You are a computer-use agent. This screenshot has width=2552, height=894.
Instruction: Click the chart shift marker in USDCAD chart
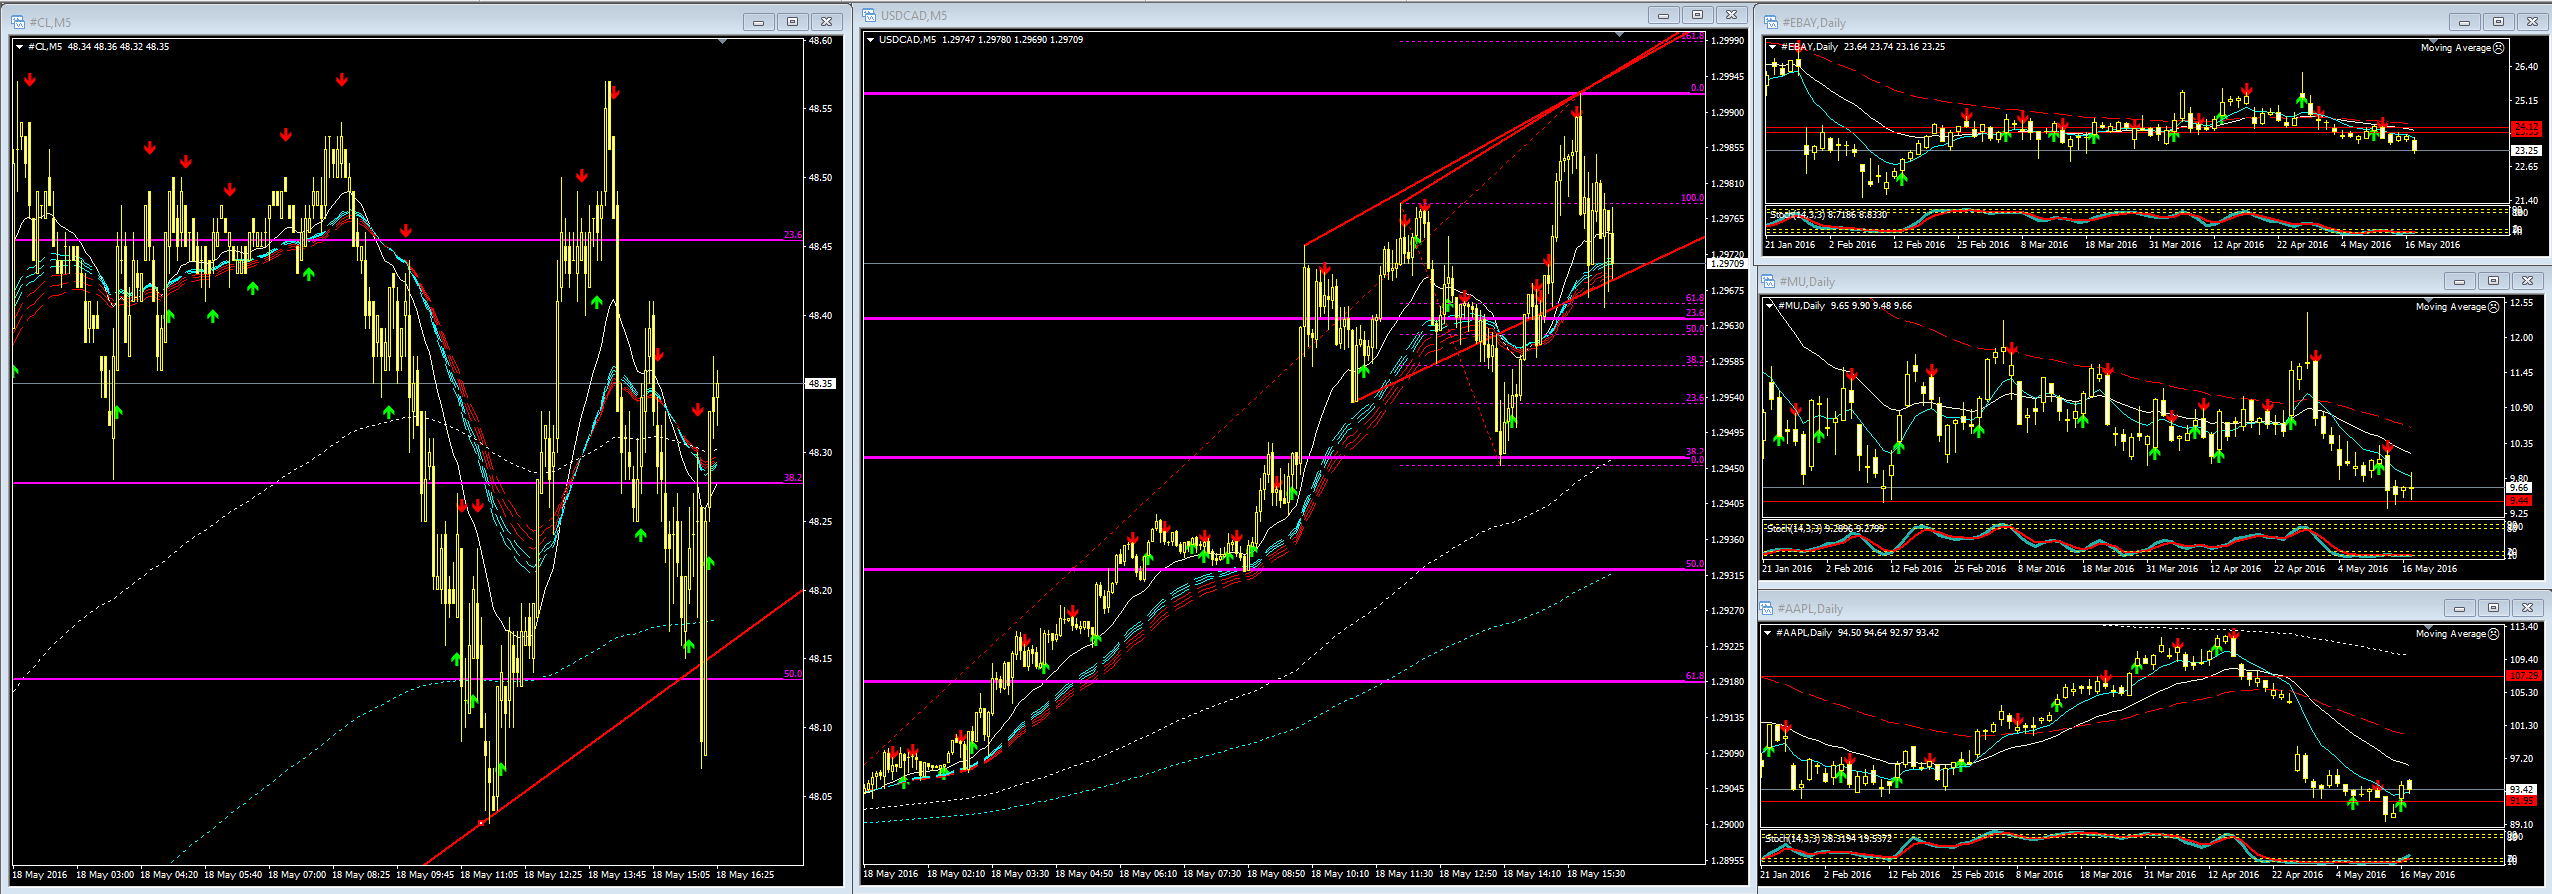(1621, 35)
